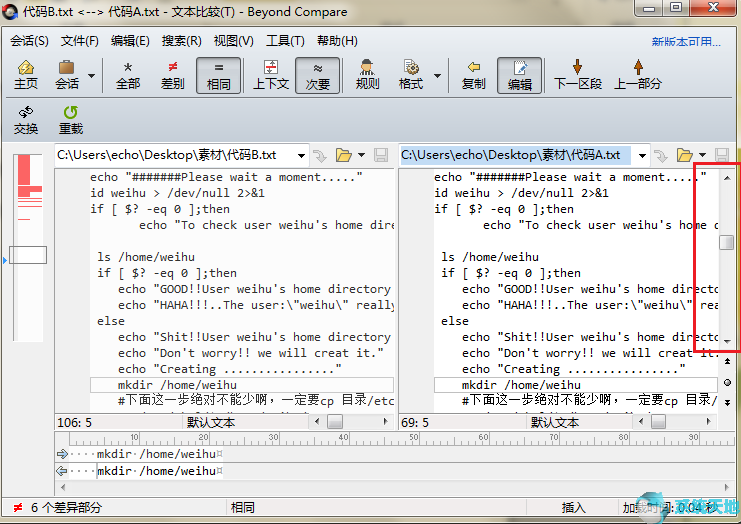Click the left file path field 代码B.txt
The height and width of the screenshot is (524, 741).
coord(175,155)
